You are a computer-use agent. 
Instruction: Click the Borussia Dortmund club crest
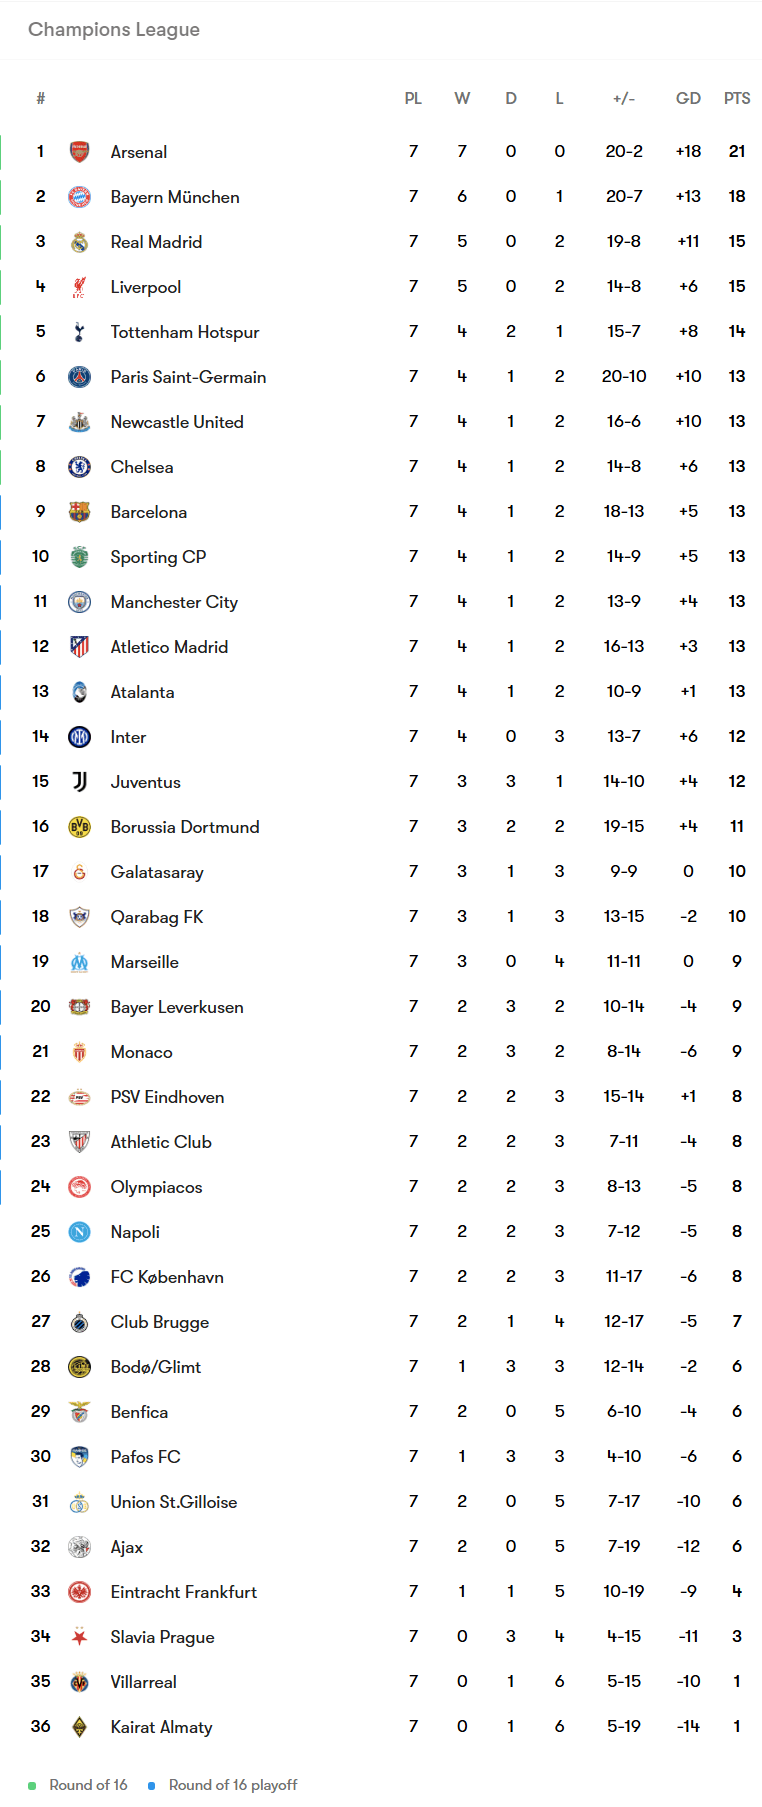coord(80,827)
